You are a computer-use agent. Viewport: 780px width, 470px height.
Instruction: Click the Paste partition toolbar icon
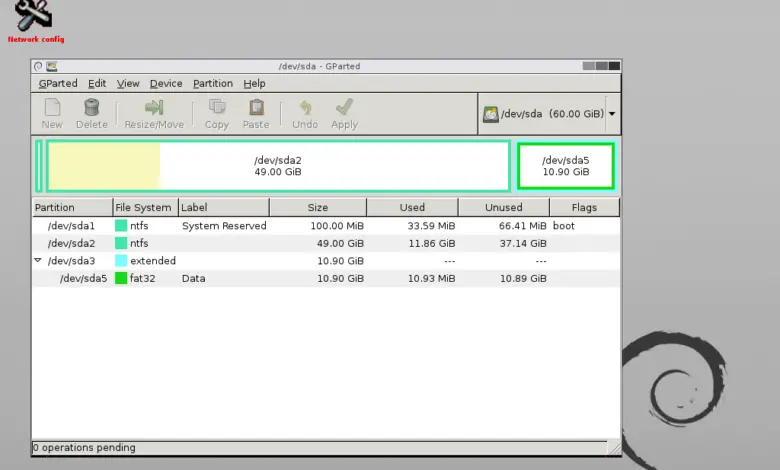pos(256,107)
